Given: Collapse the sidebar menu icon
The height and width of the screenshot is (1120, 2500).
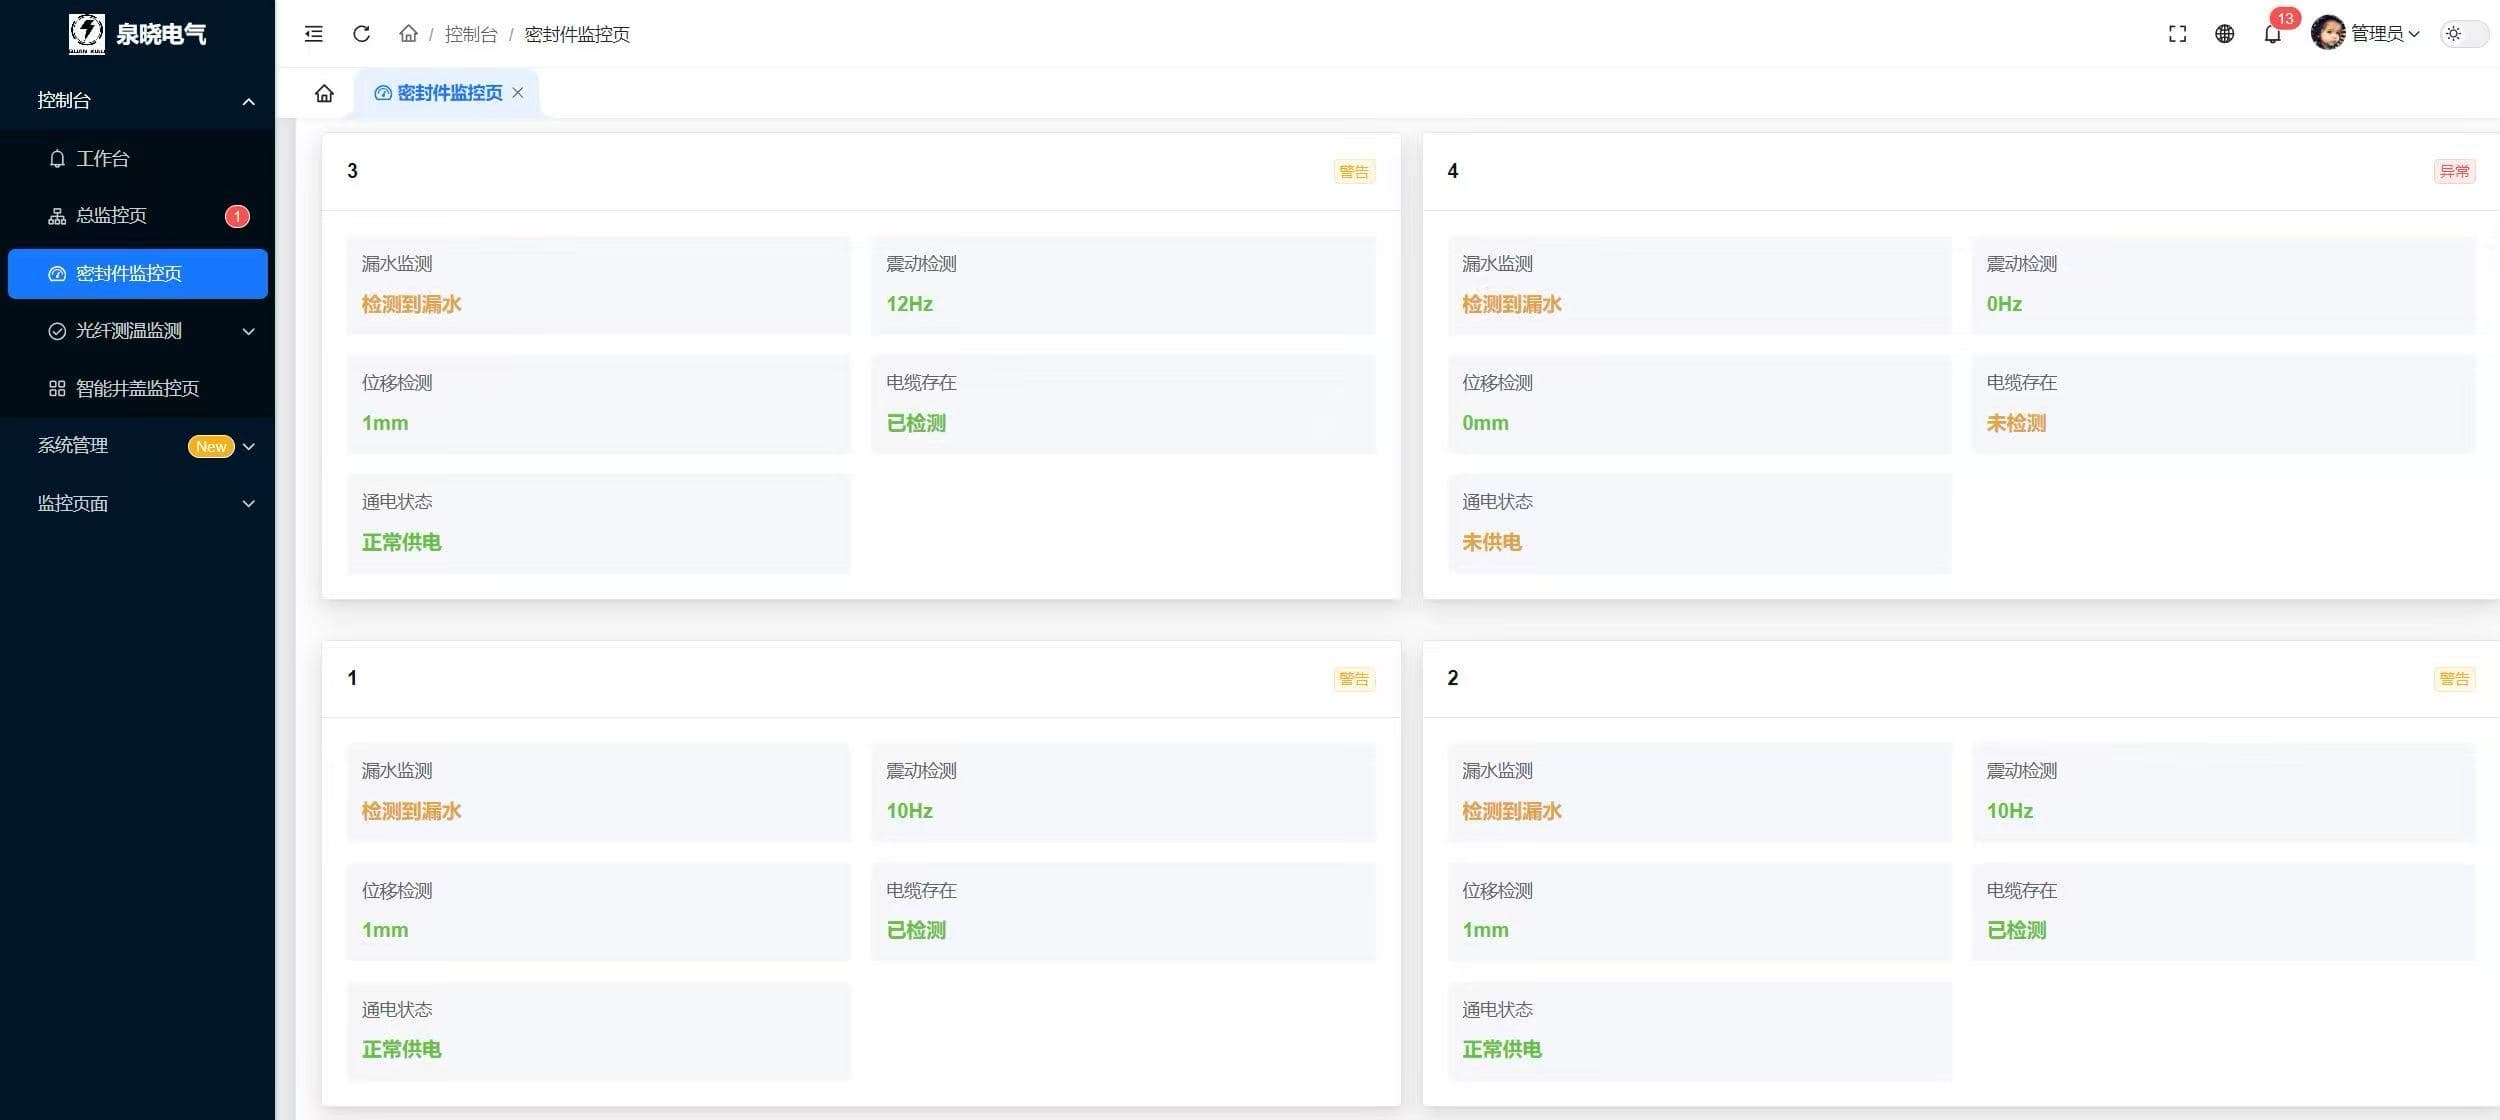Looking at the screenshot, I should click(x=314, y=34).
